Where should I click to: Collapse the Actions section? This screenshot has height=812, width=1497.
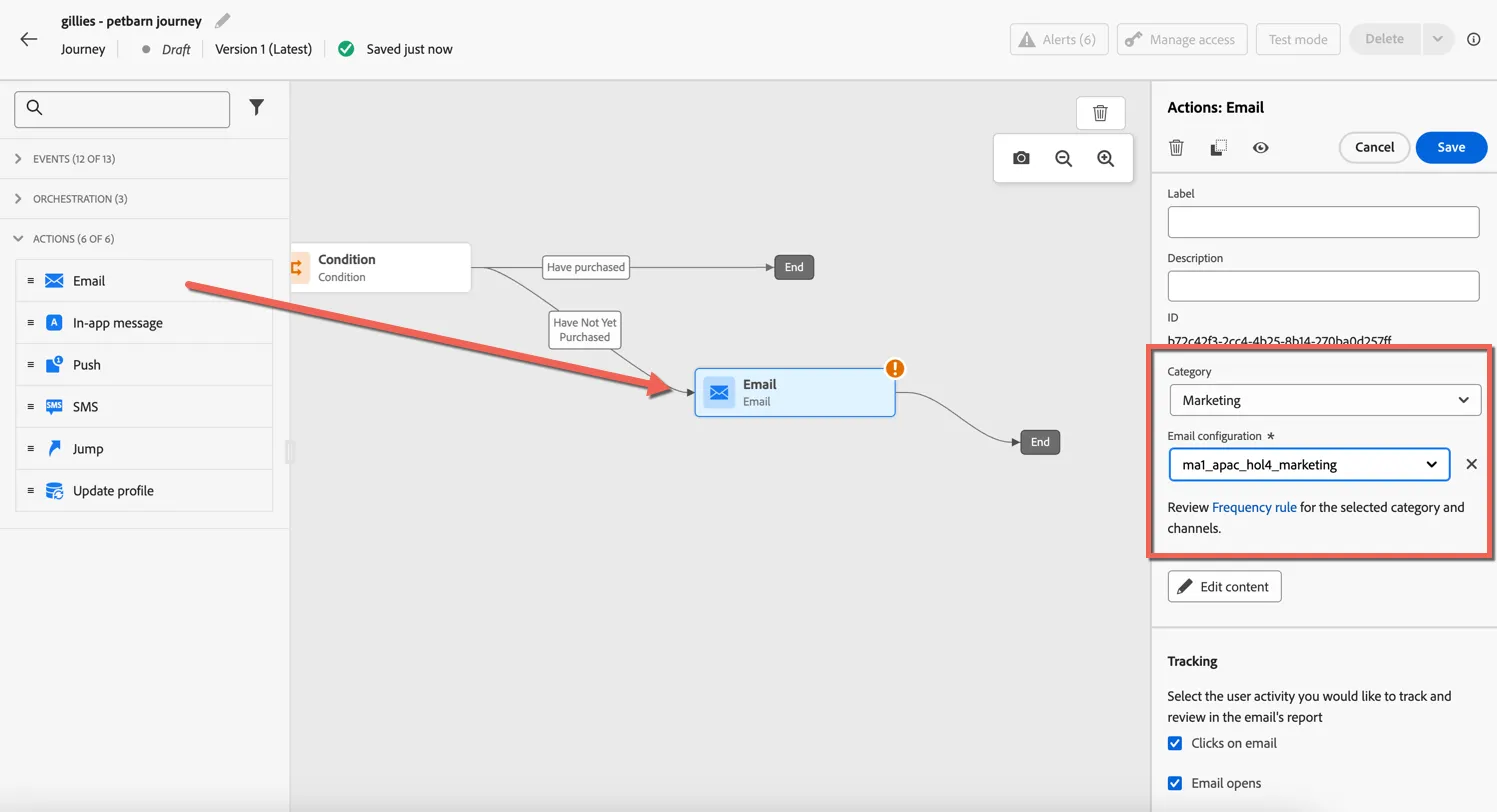[x=144, y=239]
